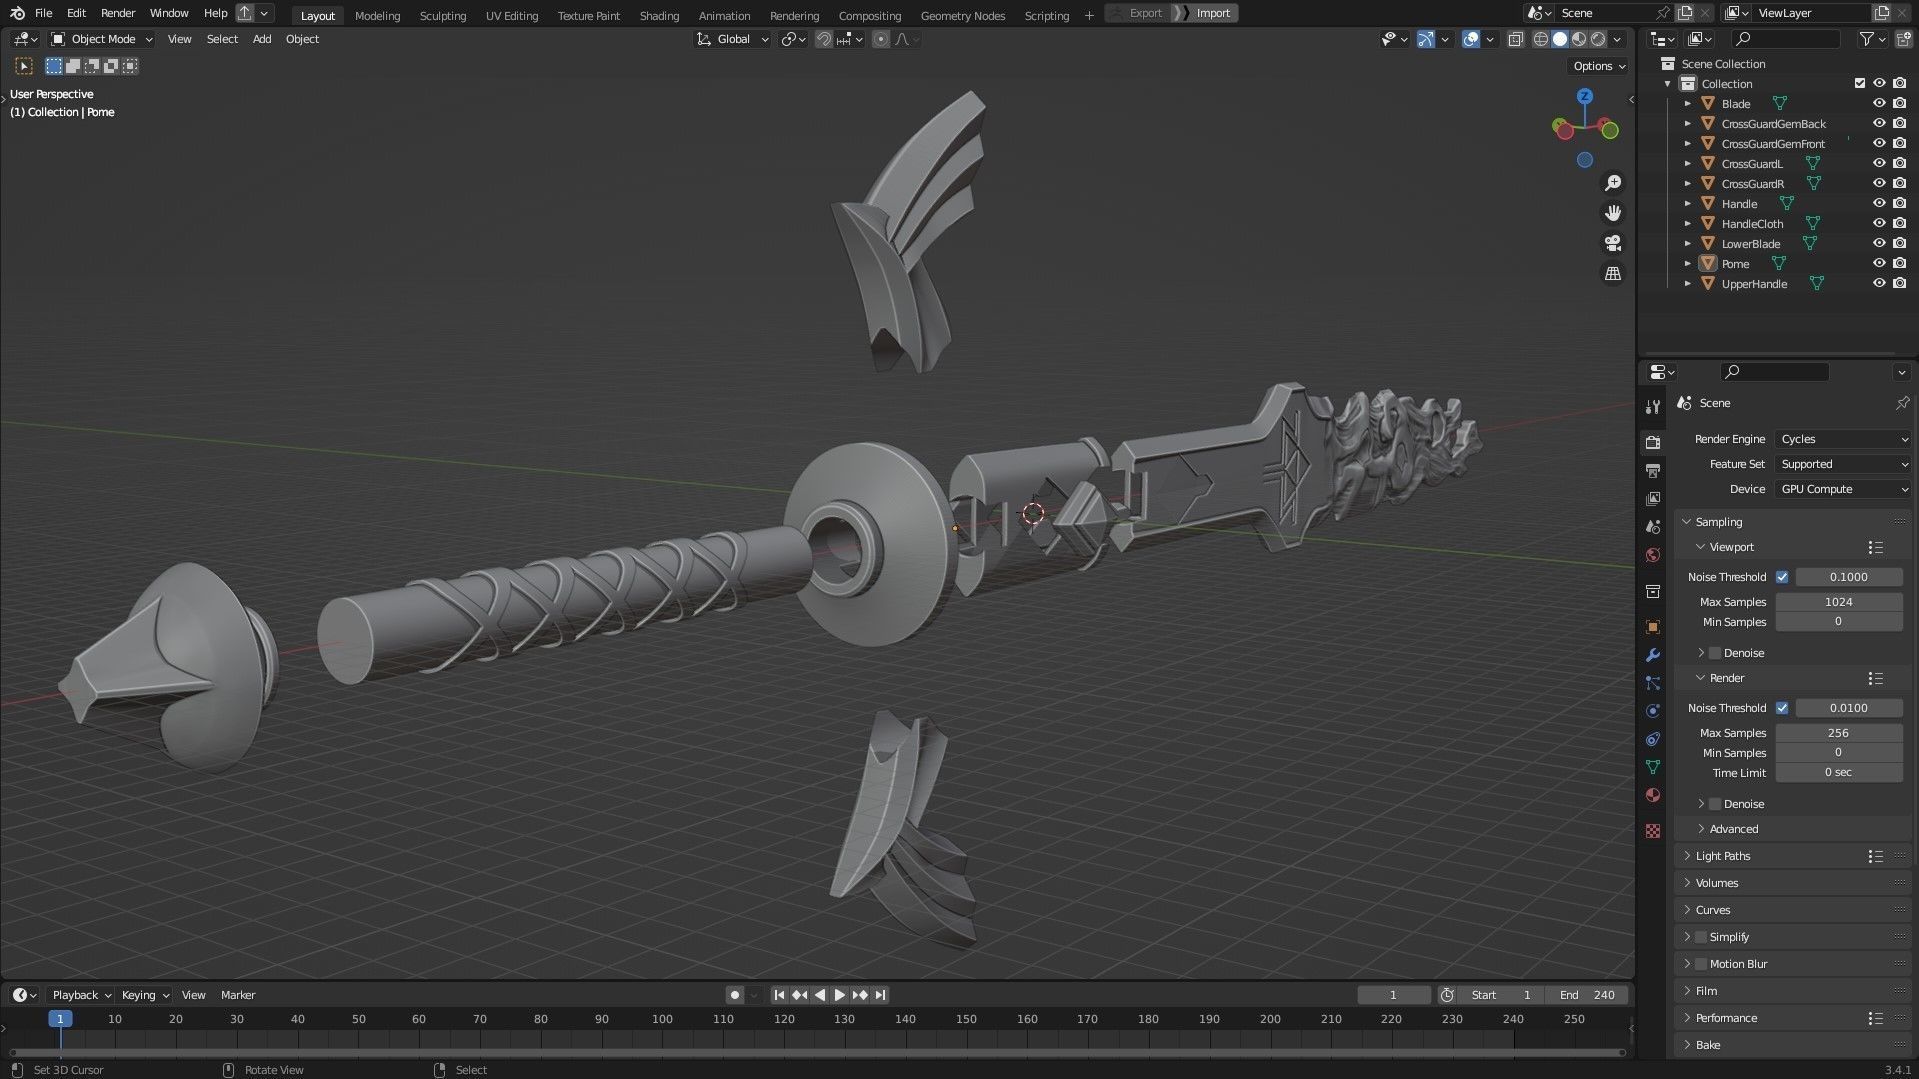Open the Modifiers wrench tab icon

tap(1653, 655)
